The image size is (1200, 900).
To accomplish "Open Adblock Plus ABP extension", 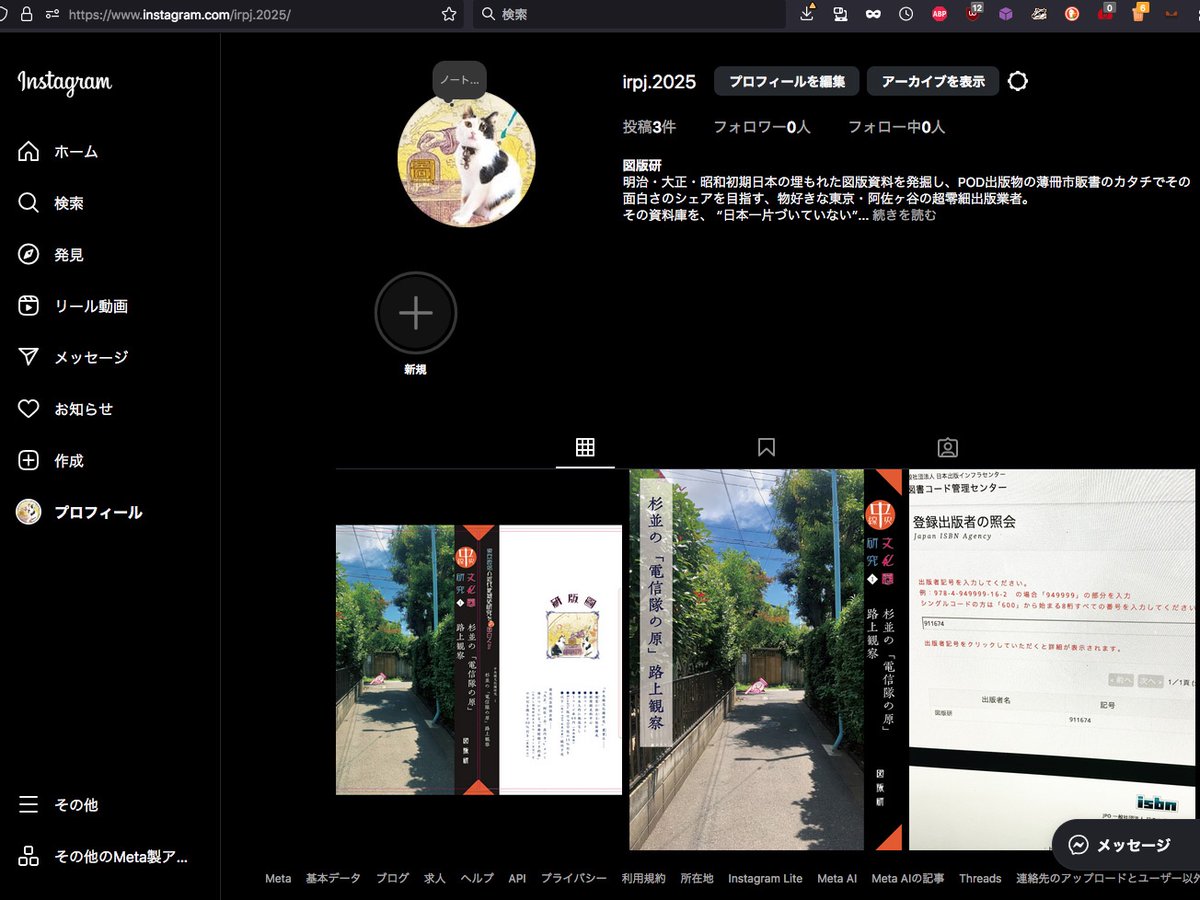I will point(940,14).
